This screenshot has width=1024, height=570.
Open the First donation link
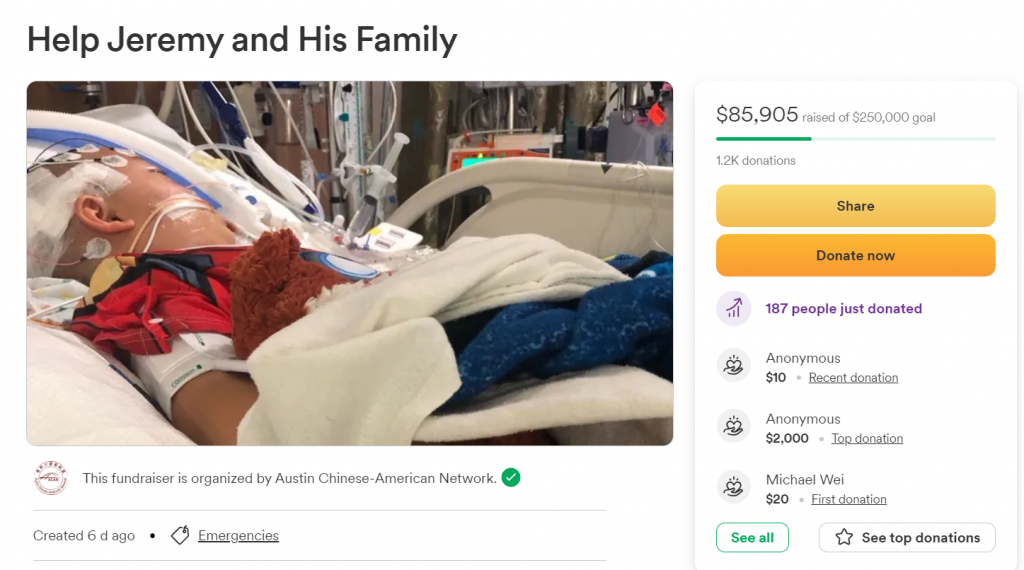[848, 500]
